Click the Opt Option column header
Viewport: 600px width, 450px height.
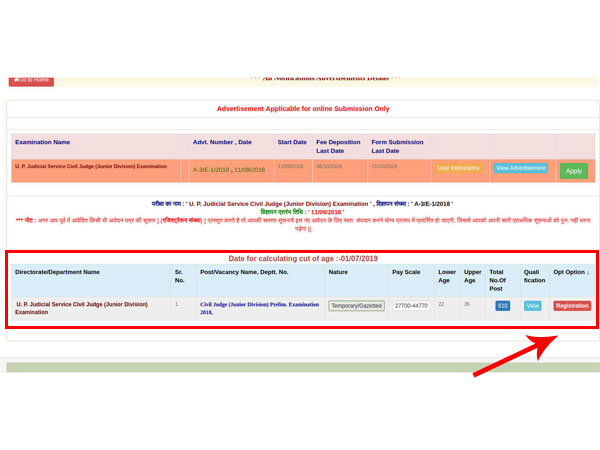571,272
